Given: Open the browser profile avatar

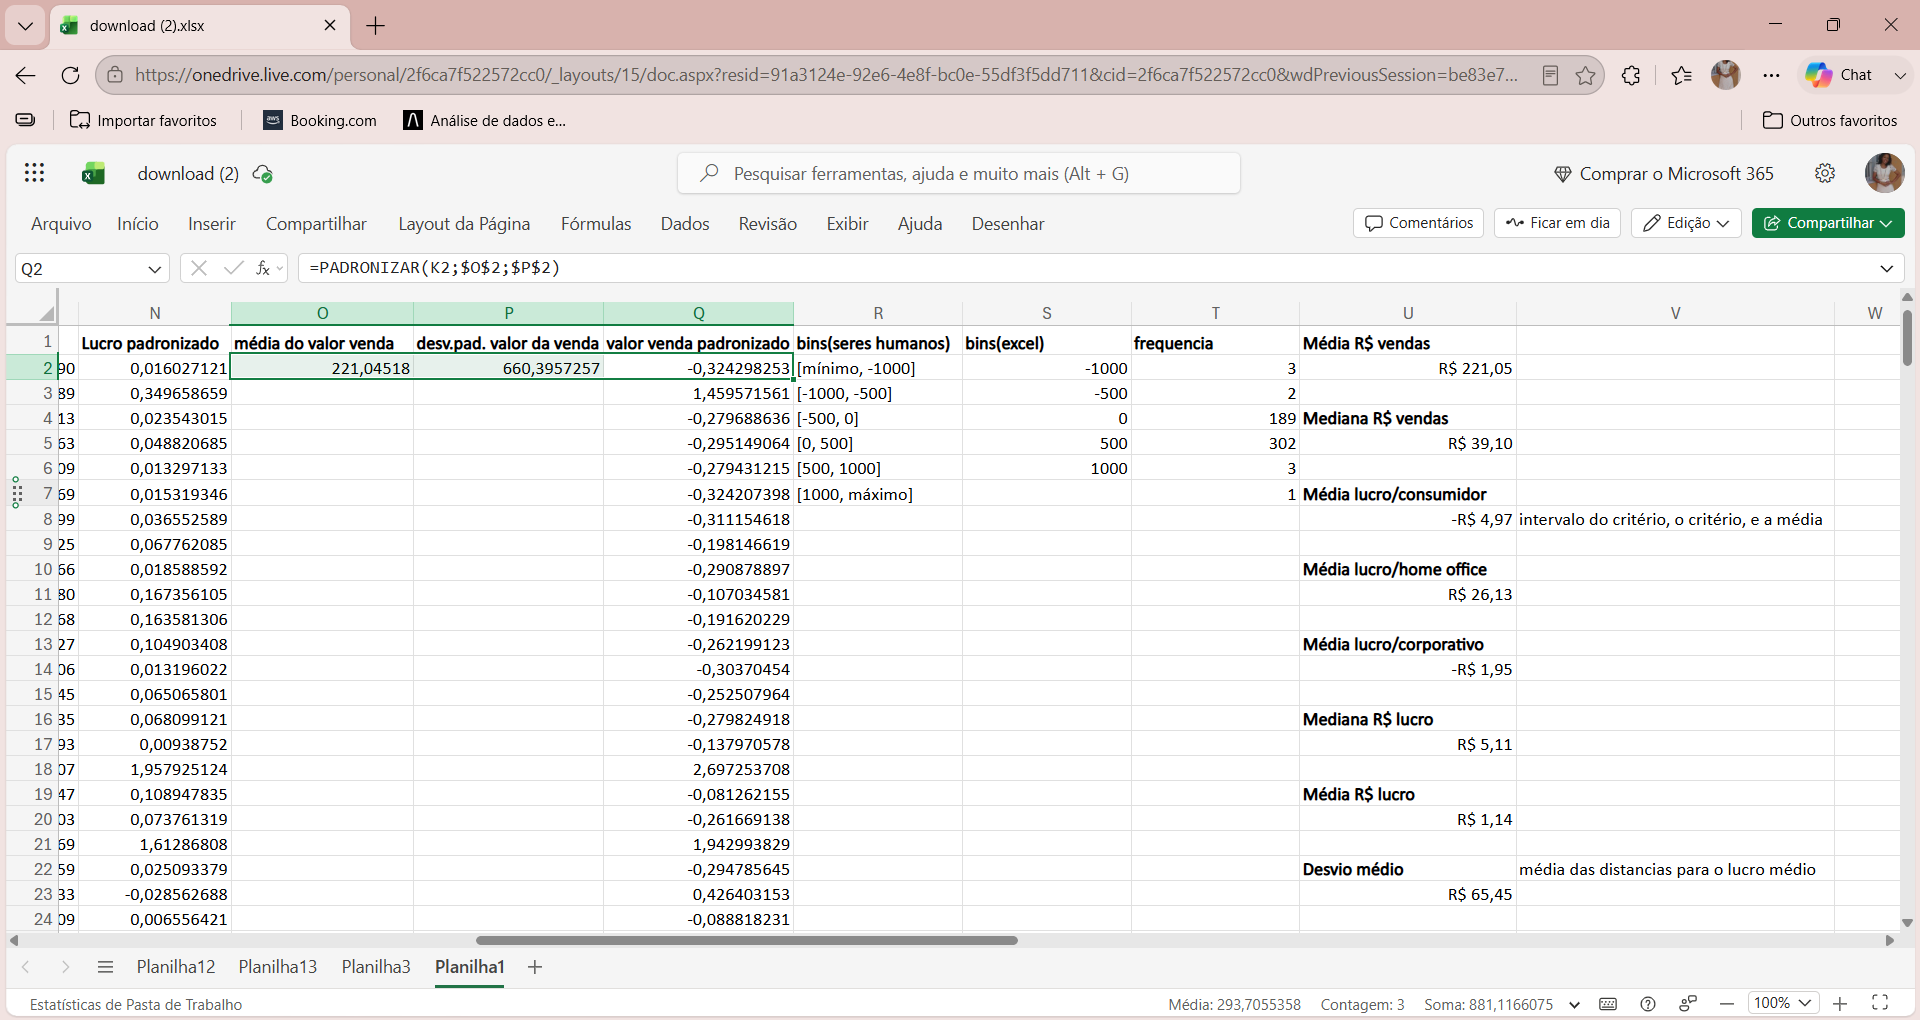Looking at the screenshot, I should (x=1726, y=75).
